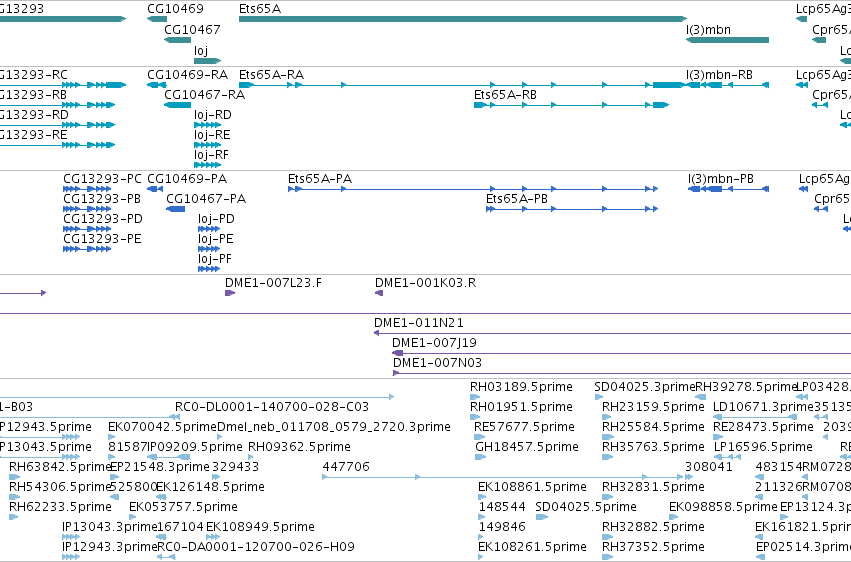Click the Dmel_neb_011708_0579_2720.3prime label
Image resolution: width=851 pixels, height=562 pixels.
(x=334, y=427)
